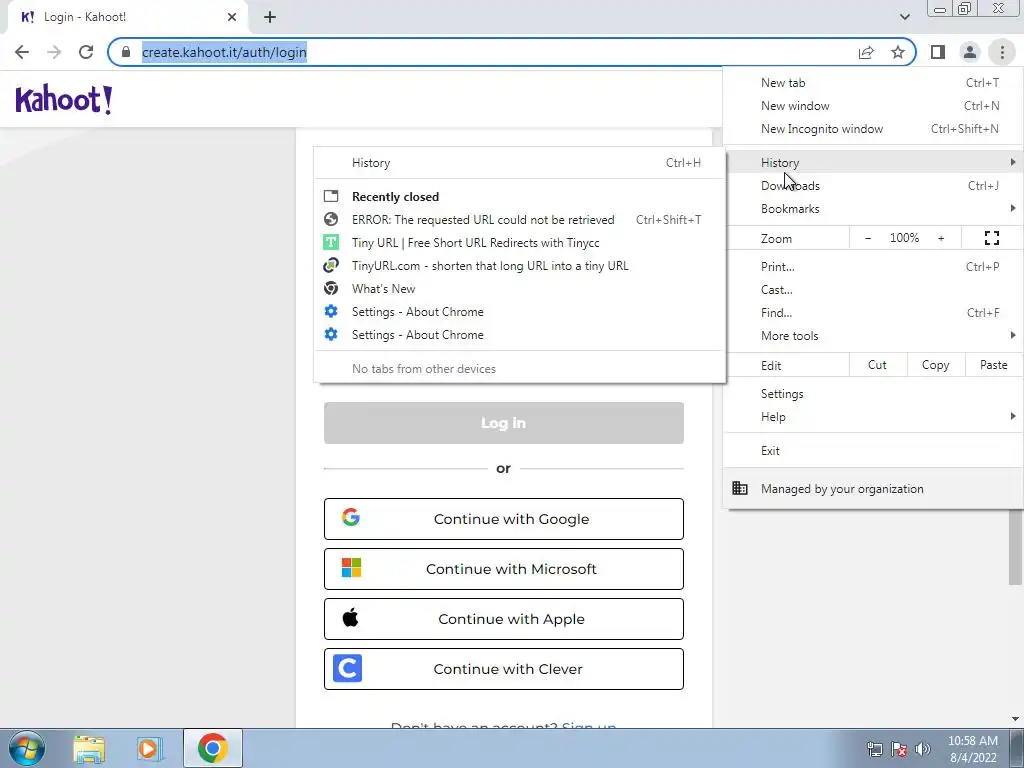Open Windows Media Player from taskbar
Image resolution: width=1024 pixels, height=768 pixels.
150,748
